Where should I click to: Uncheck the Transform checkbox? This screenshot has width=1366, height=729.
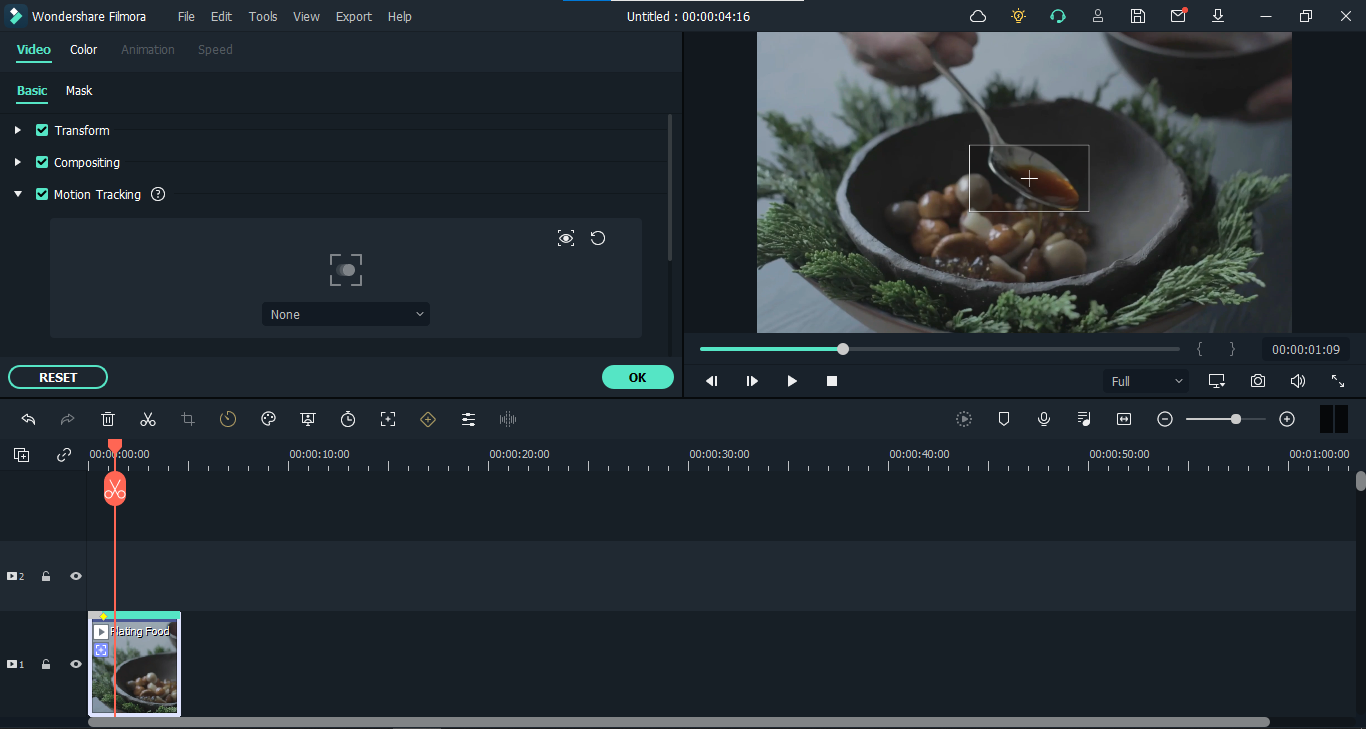pos(42,130)
